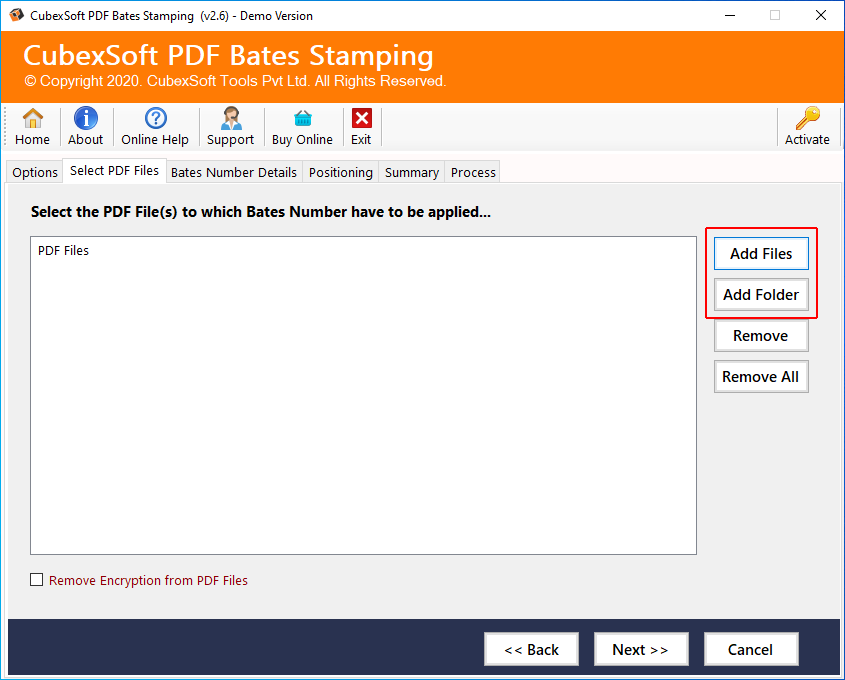Open the About info icon
Screen dimensions: 845x680
[x=85, y=119]
